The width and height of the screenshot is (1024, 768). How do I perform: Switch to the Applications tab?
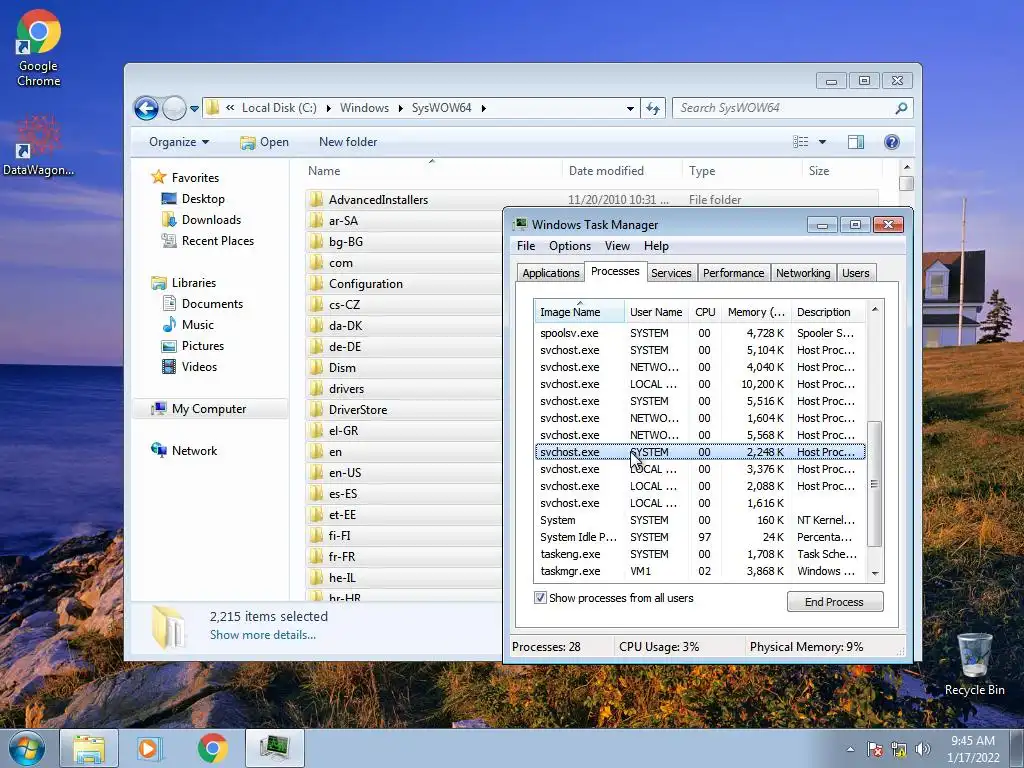click(551, 273)
